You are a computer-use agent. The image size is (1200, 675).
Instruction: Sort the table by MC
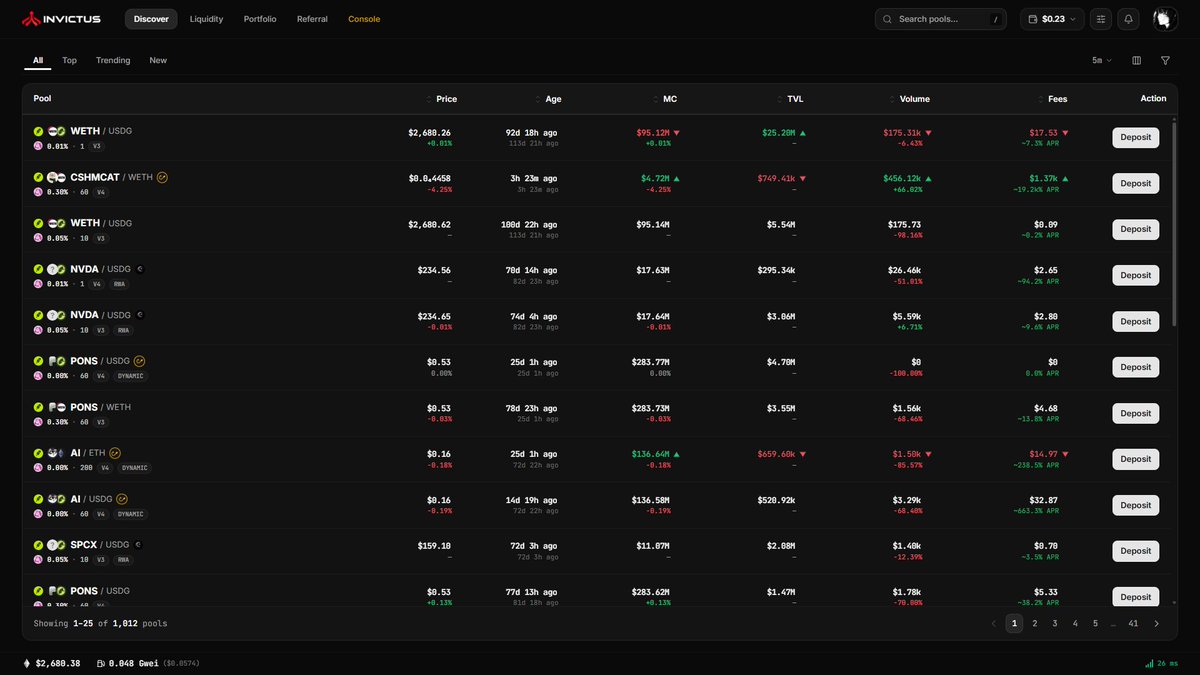pos(665,99)
